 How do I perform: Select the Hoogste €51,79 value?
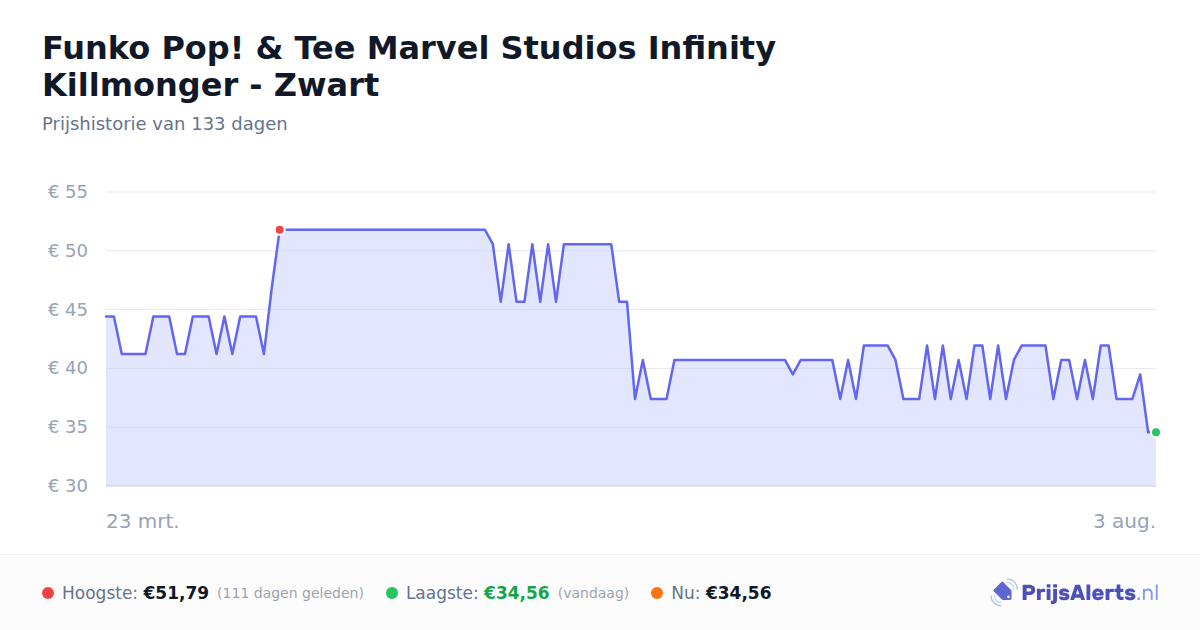click(x=176, y=593)
